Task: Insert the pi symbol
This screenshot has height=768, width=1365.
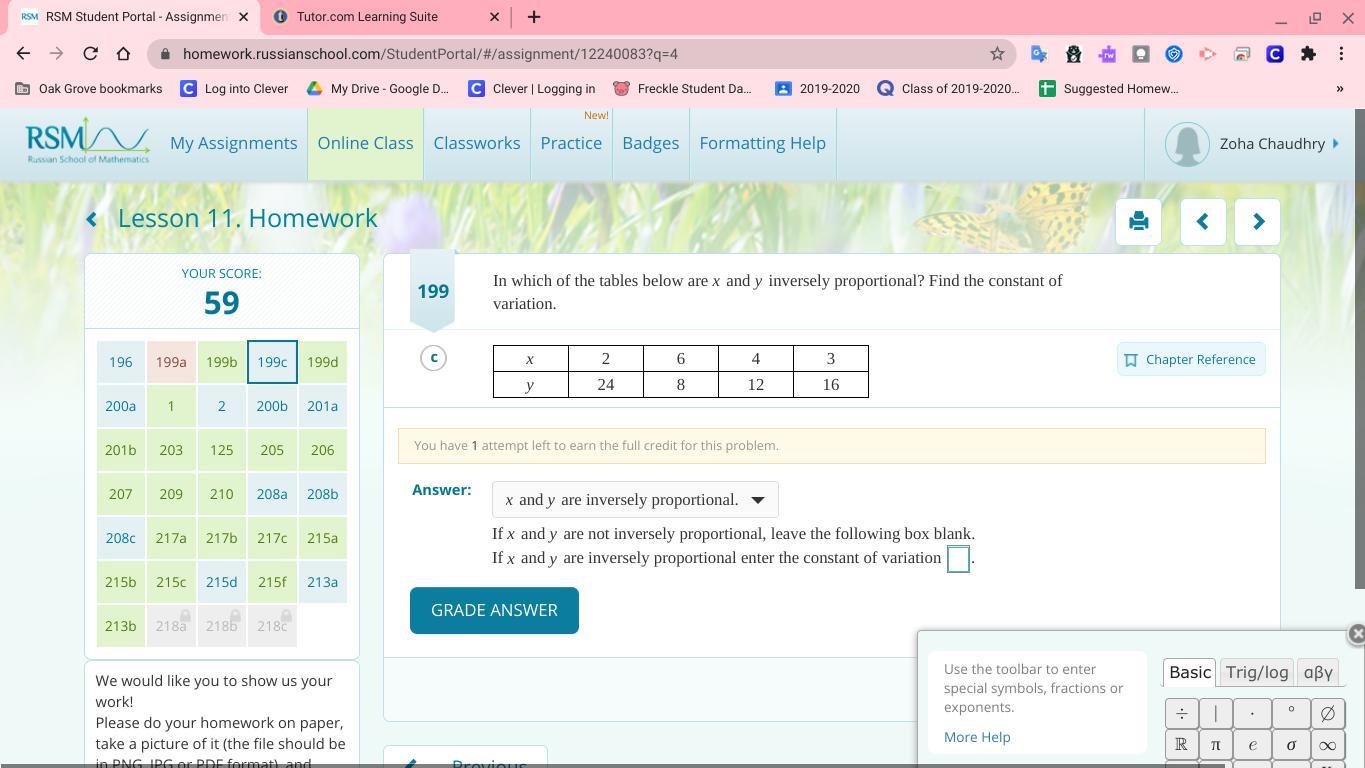Action: [1215, 745]
